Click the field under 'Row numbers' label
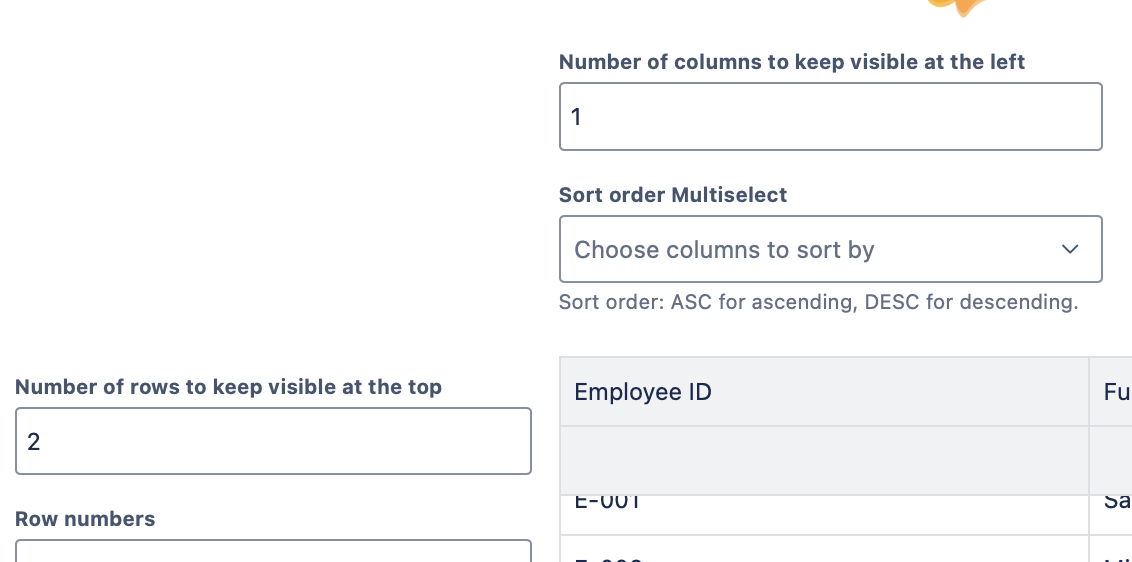Image resolution: width=1132 pixels, height=562 pixels. point(273,551)
